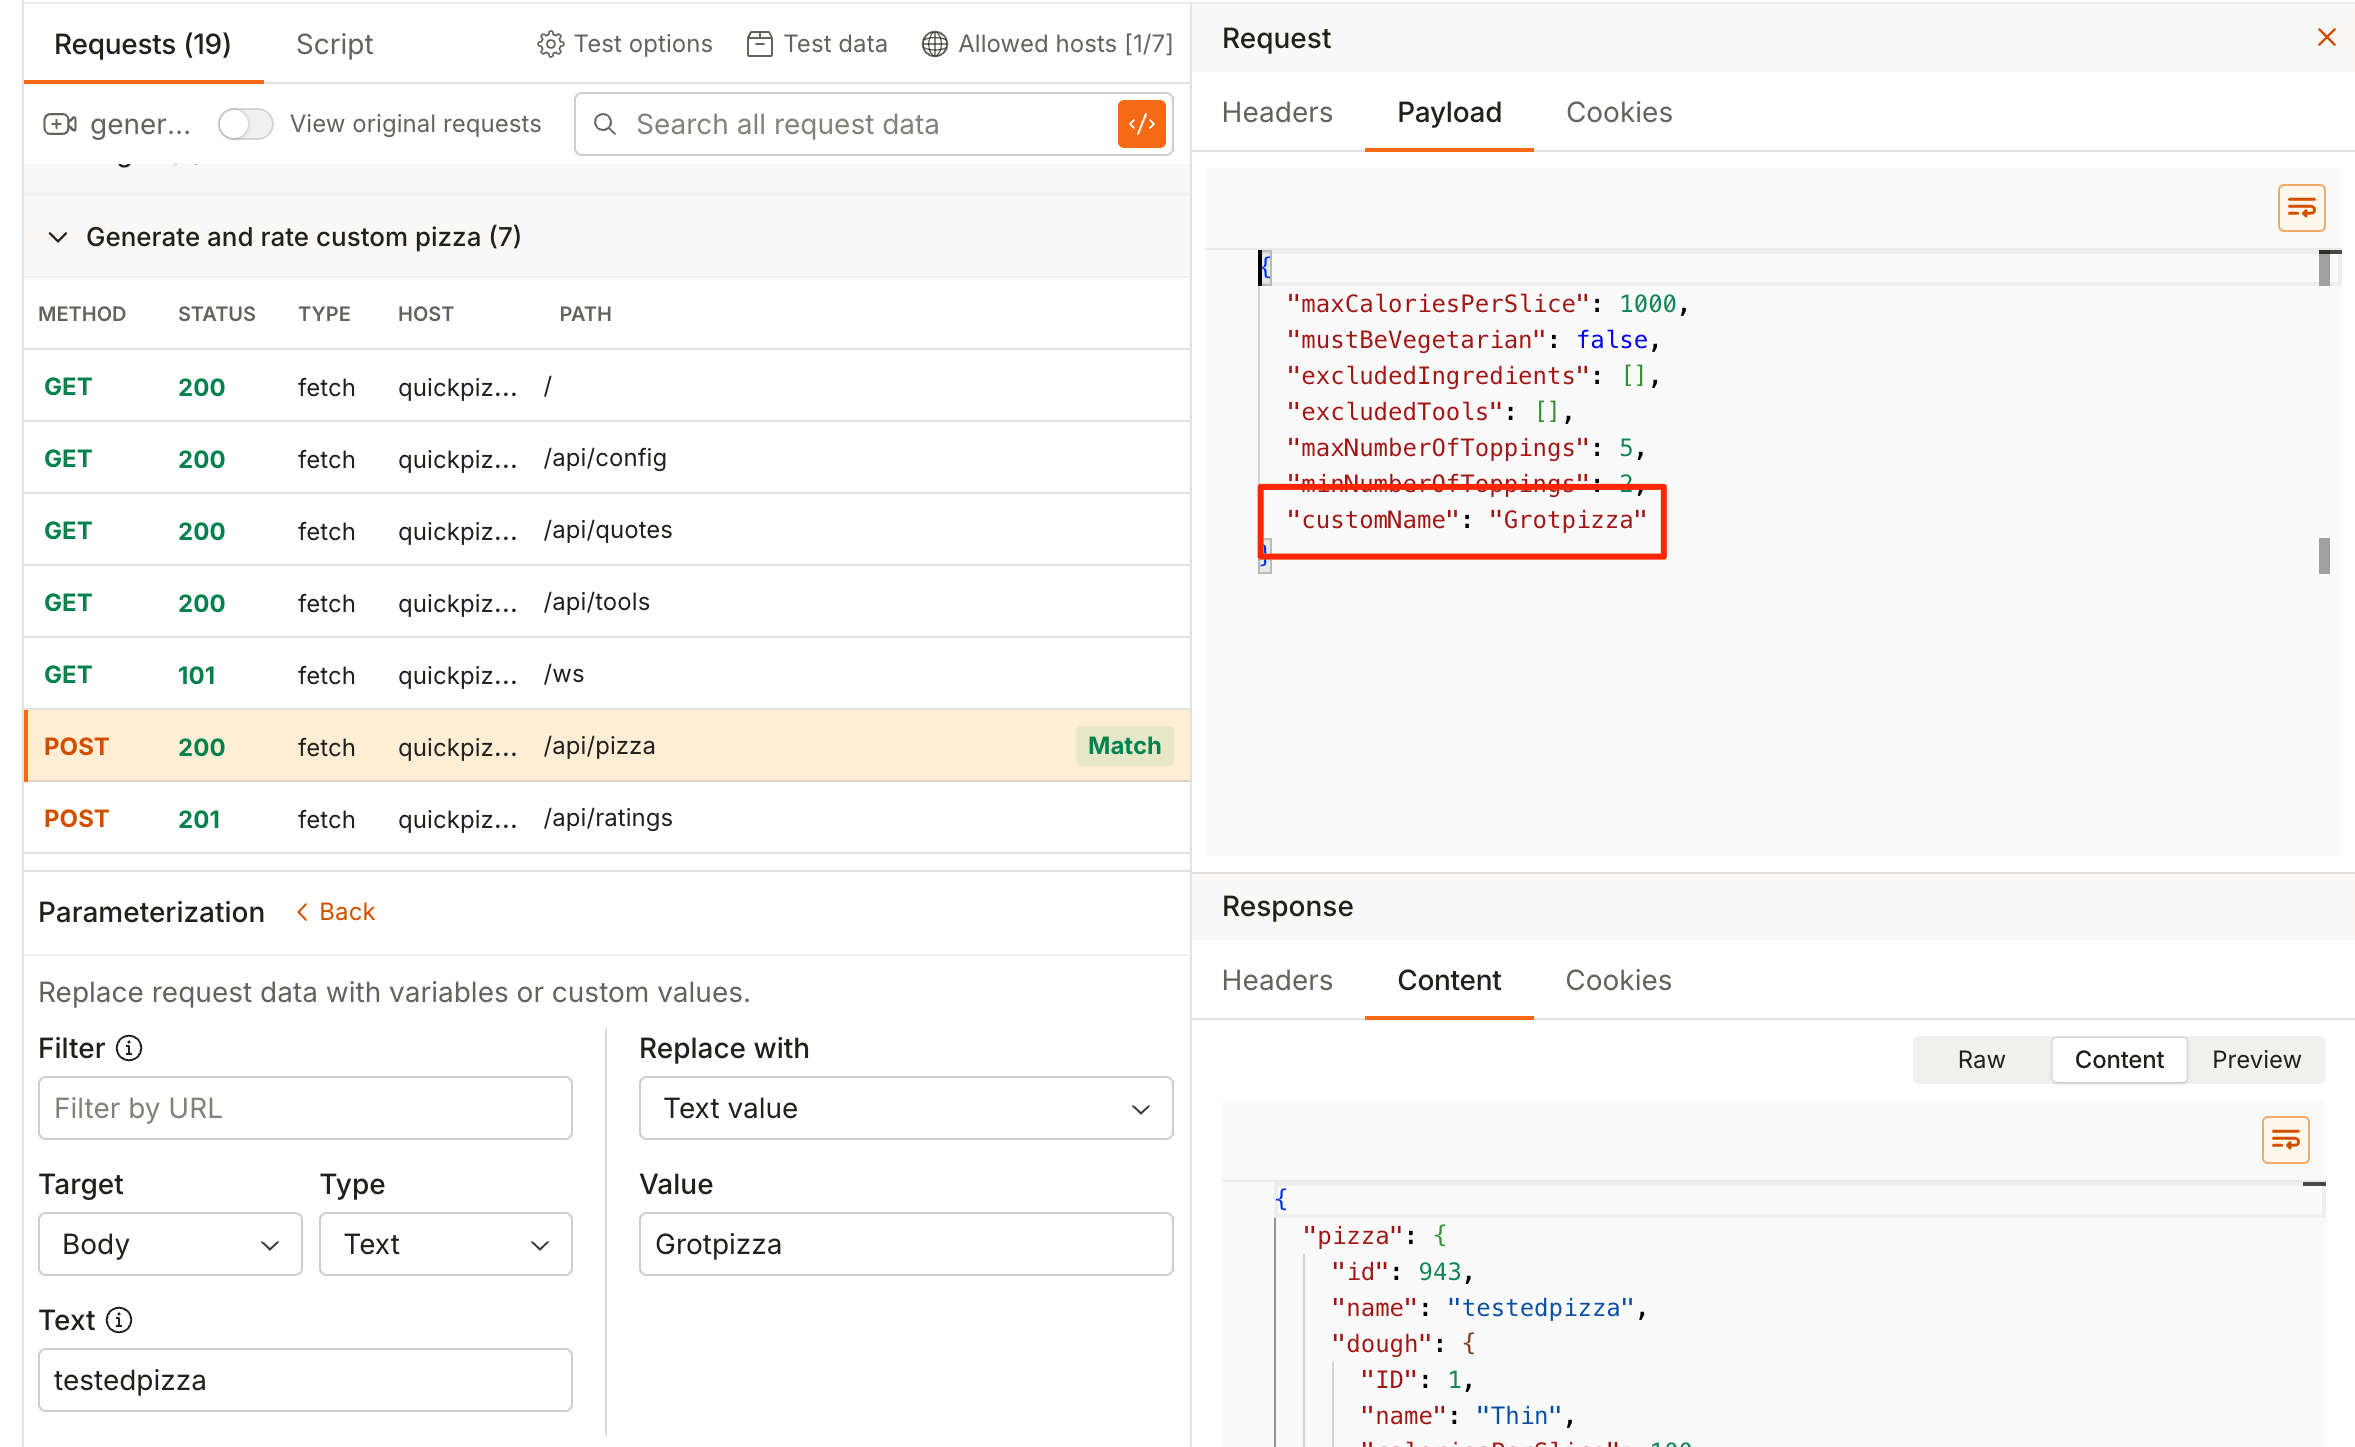Switch response view to Preview
The image size is (2355, 1447).
[x=2255, y=1059]
